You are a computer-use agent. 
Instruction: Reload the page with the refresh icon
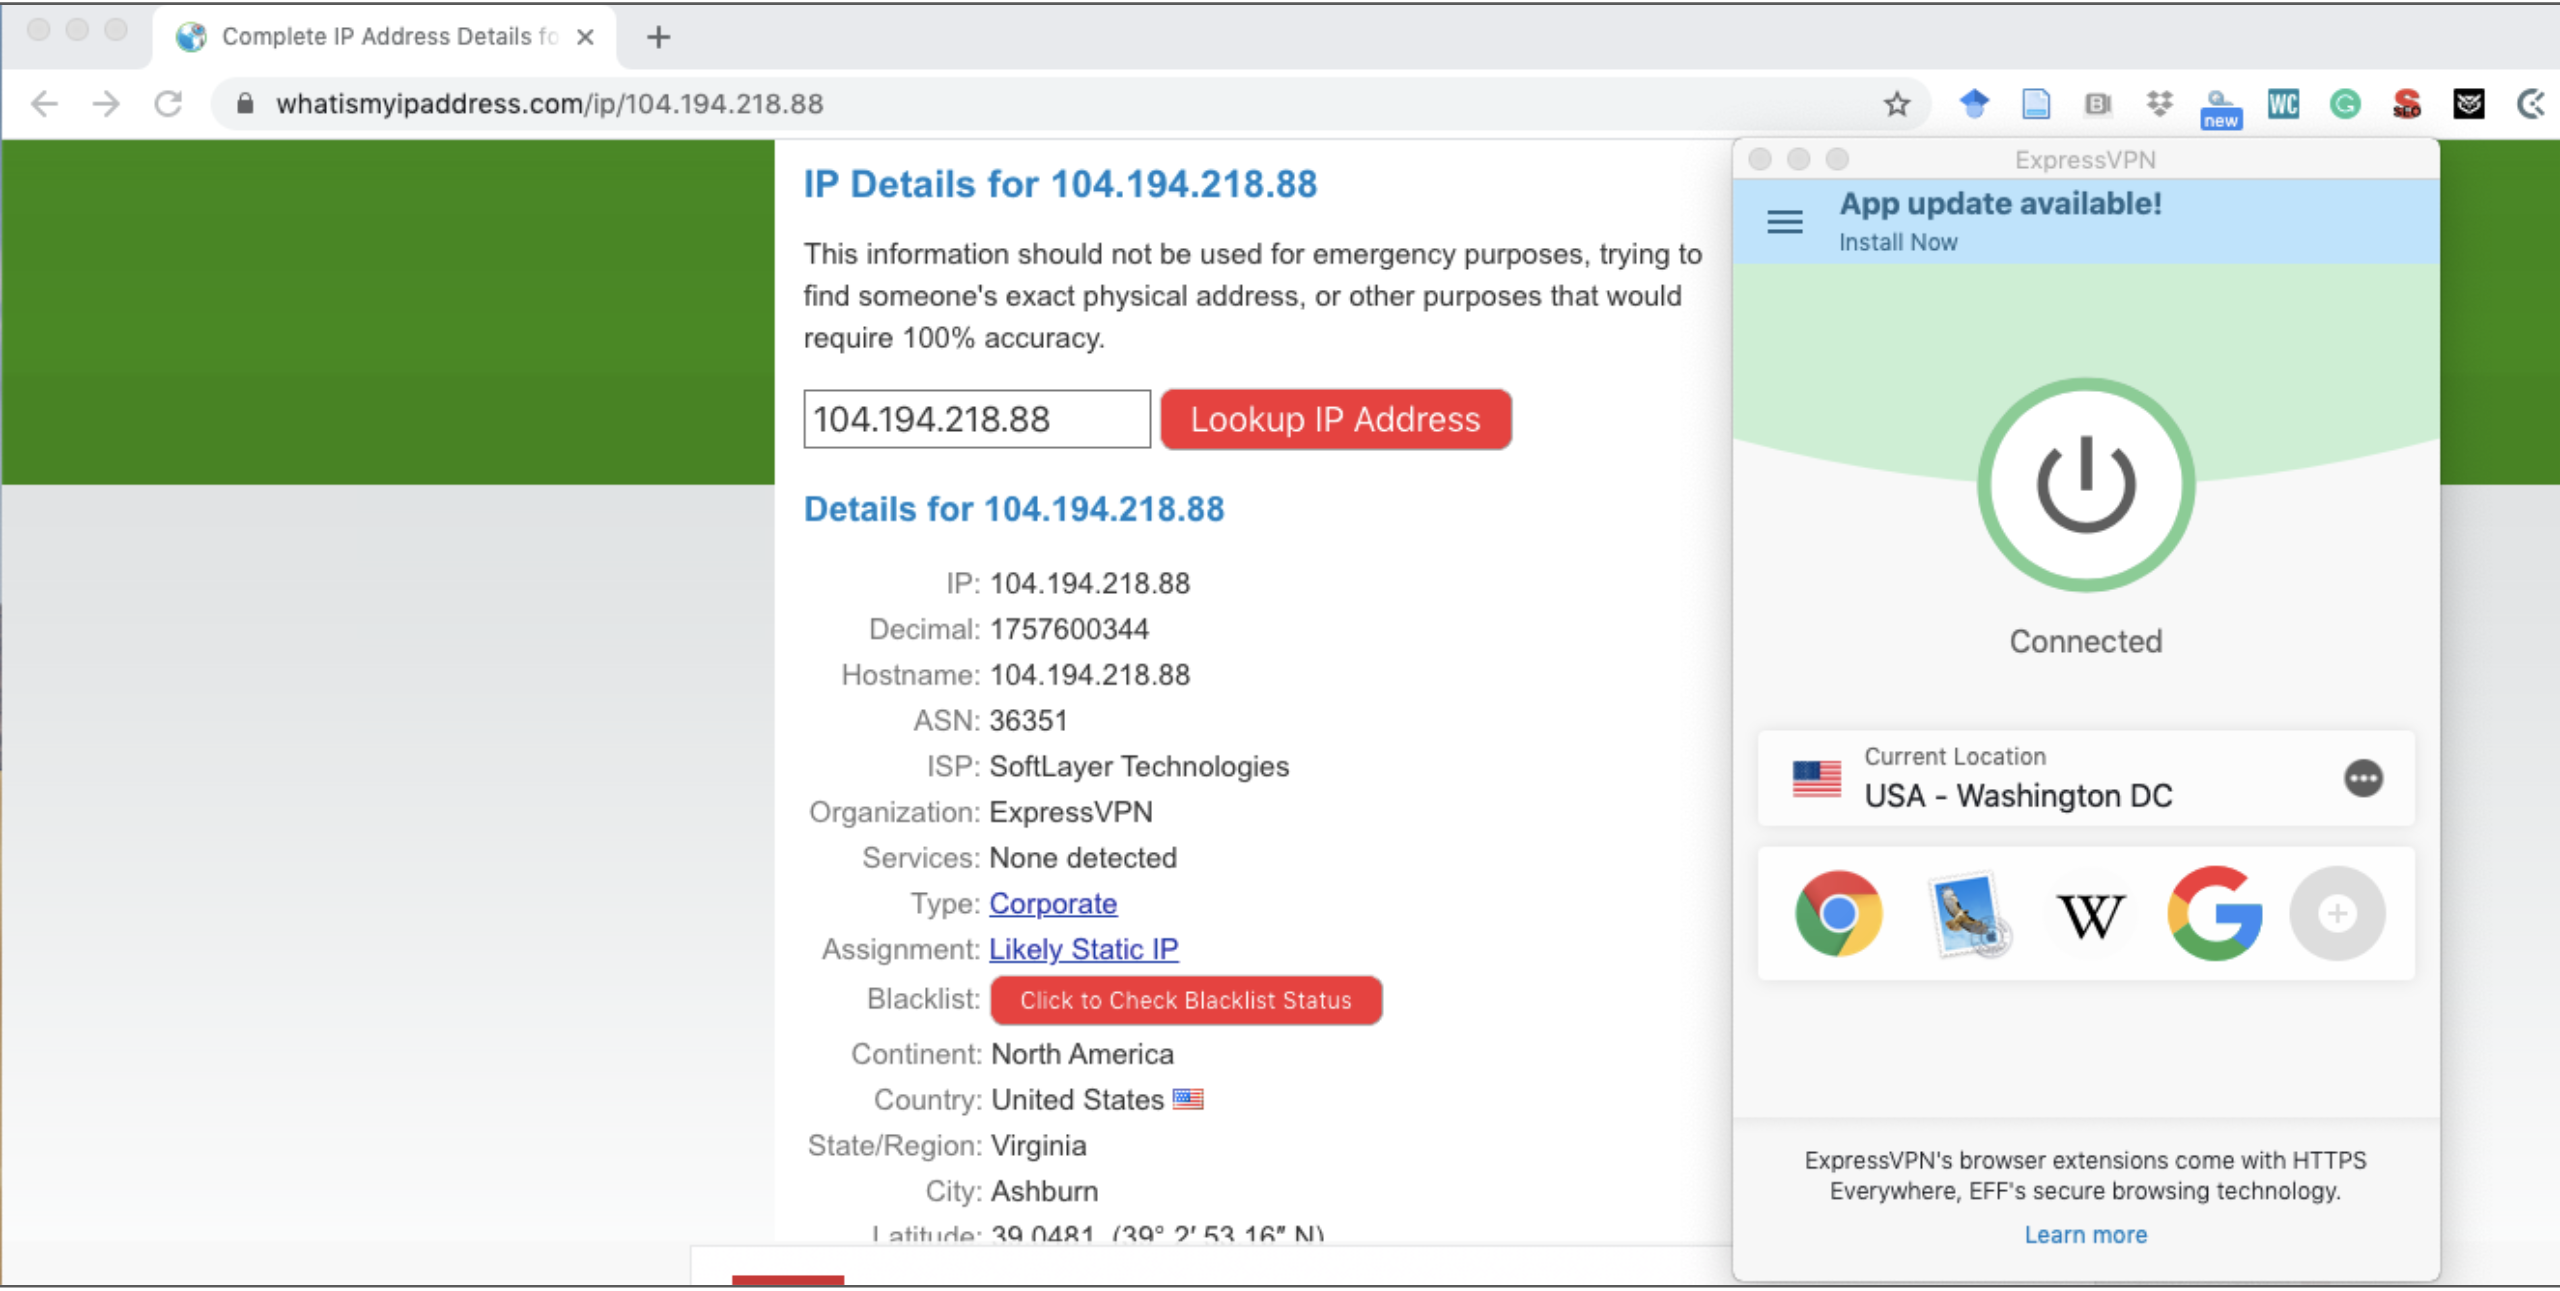[x=168, y=104]
